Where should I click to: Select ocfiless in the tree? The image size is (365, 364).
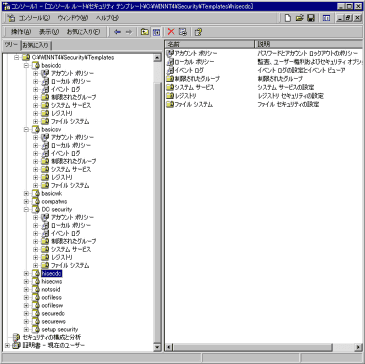(52, 297)
